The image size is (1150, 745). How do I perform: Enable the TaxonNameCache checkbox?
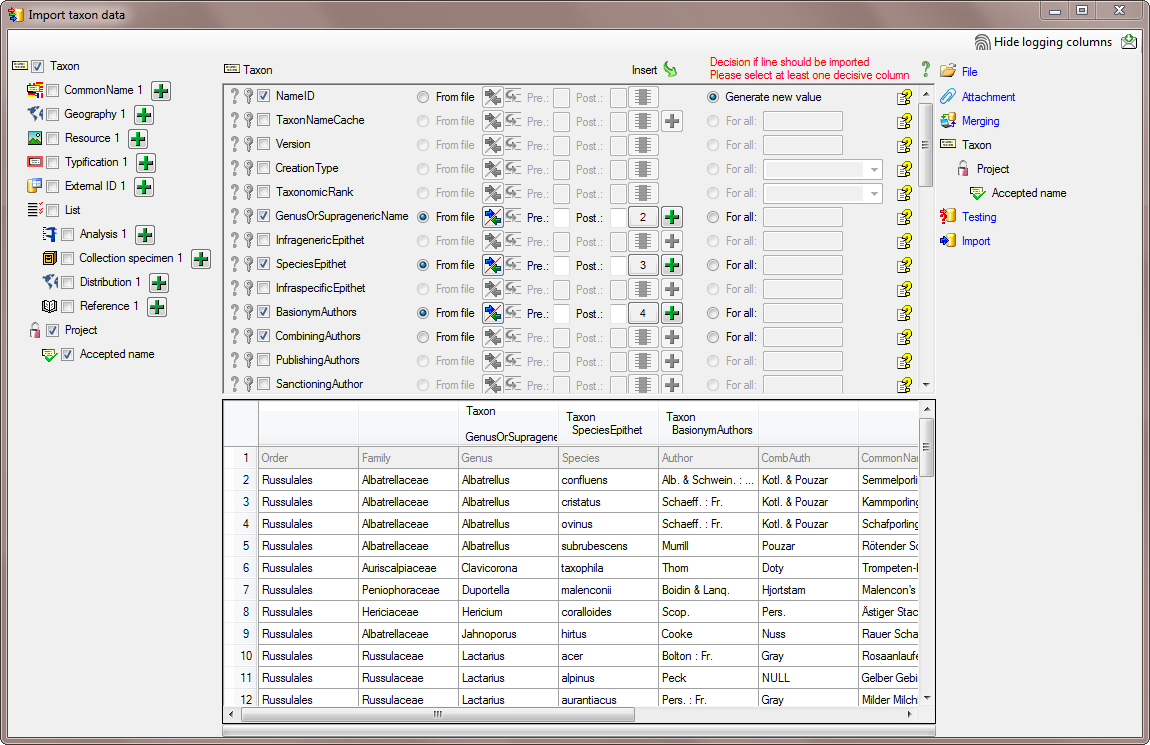pos(264,120)
